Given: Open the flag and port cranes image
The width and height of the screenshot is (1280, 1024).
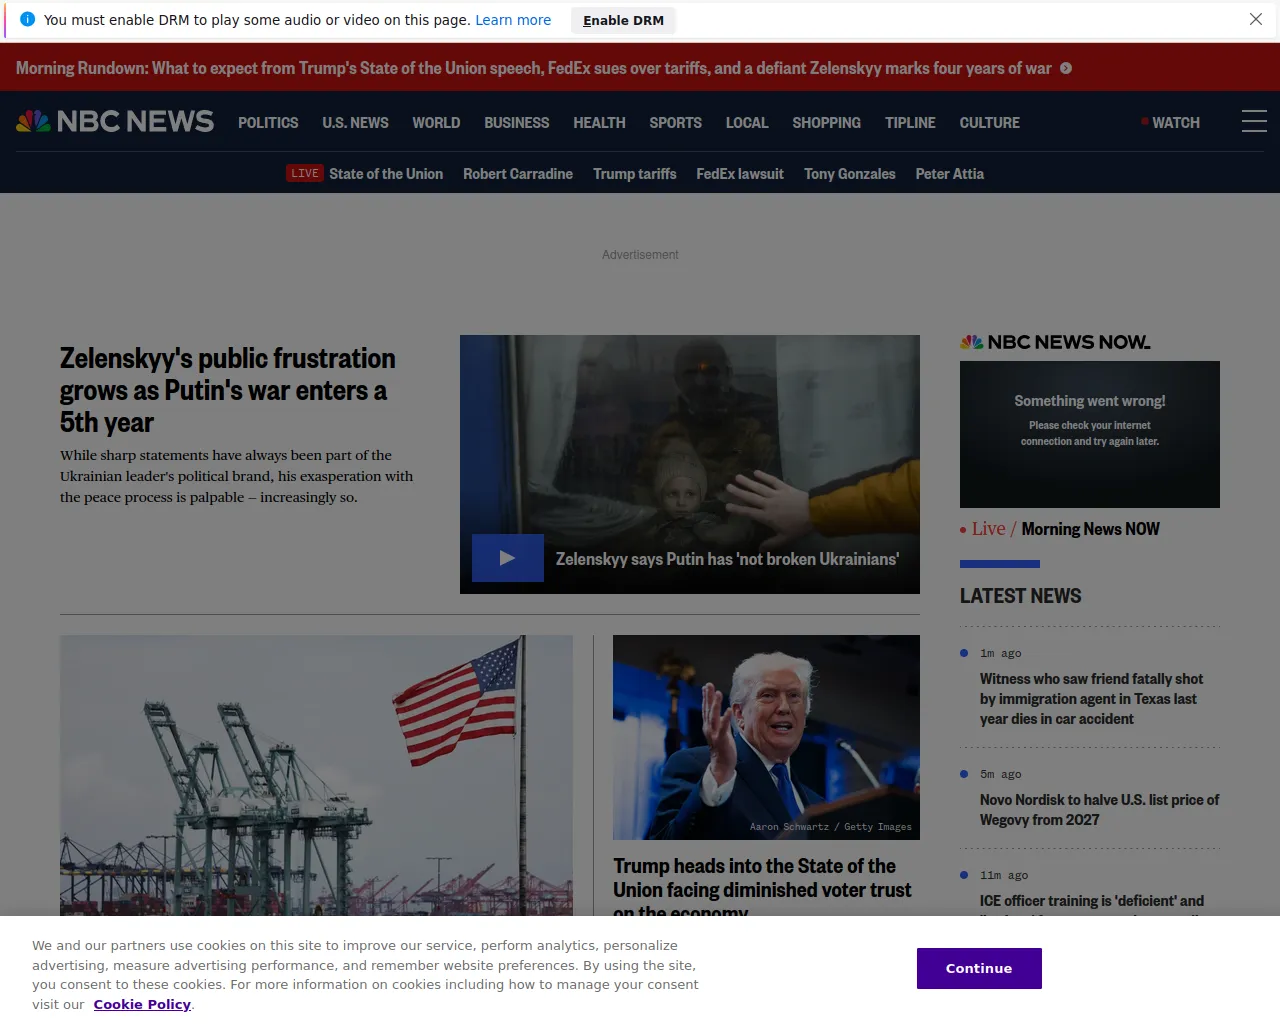Looking at the screenshot, I should pyautogui.click(x=316, y=775).
